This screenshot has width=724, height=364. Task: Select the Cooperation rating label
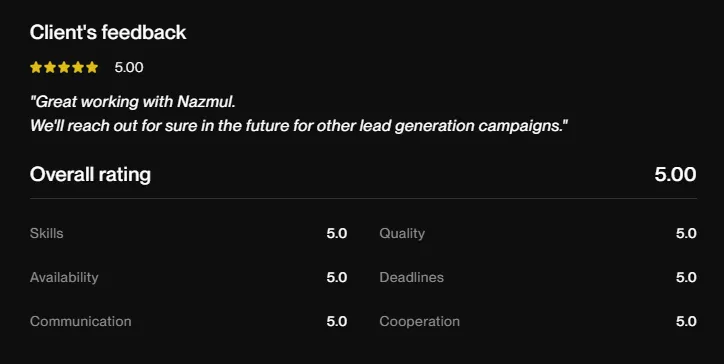tap(420, 322)
